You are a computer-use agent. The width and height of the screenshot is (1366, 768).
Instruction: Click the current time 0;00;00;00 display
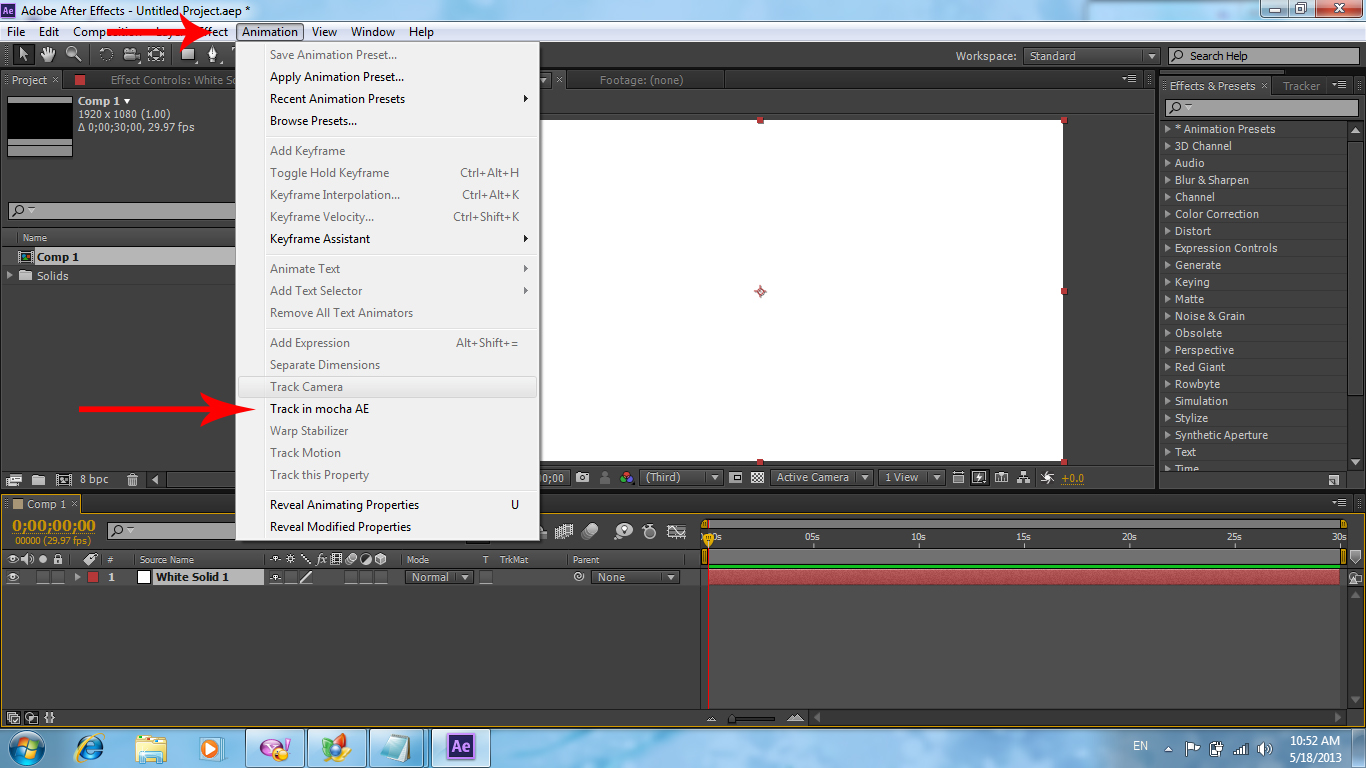coord(54,526)
